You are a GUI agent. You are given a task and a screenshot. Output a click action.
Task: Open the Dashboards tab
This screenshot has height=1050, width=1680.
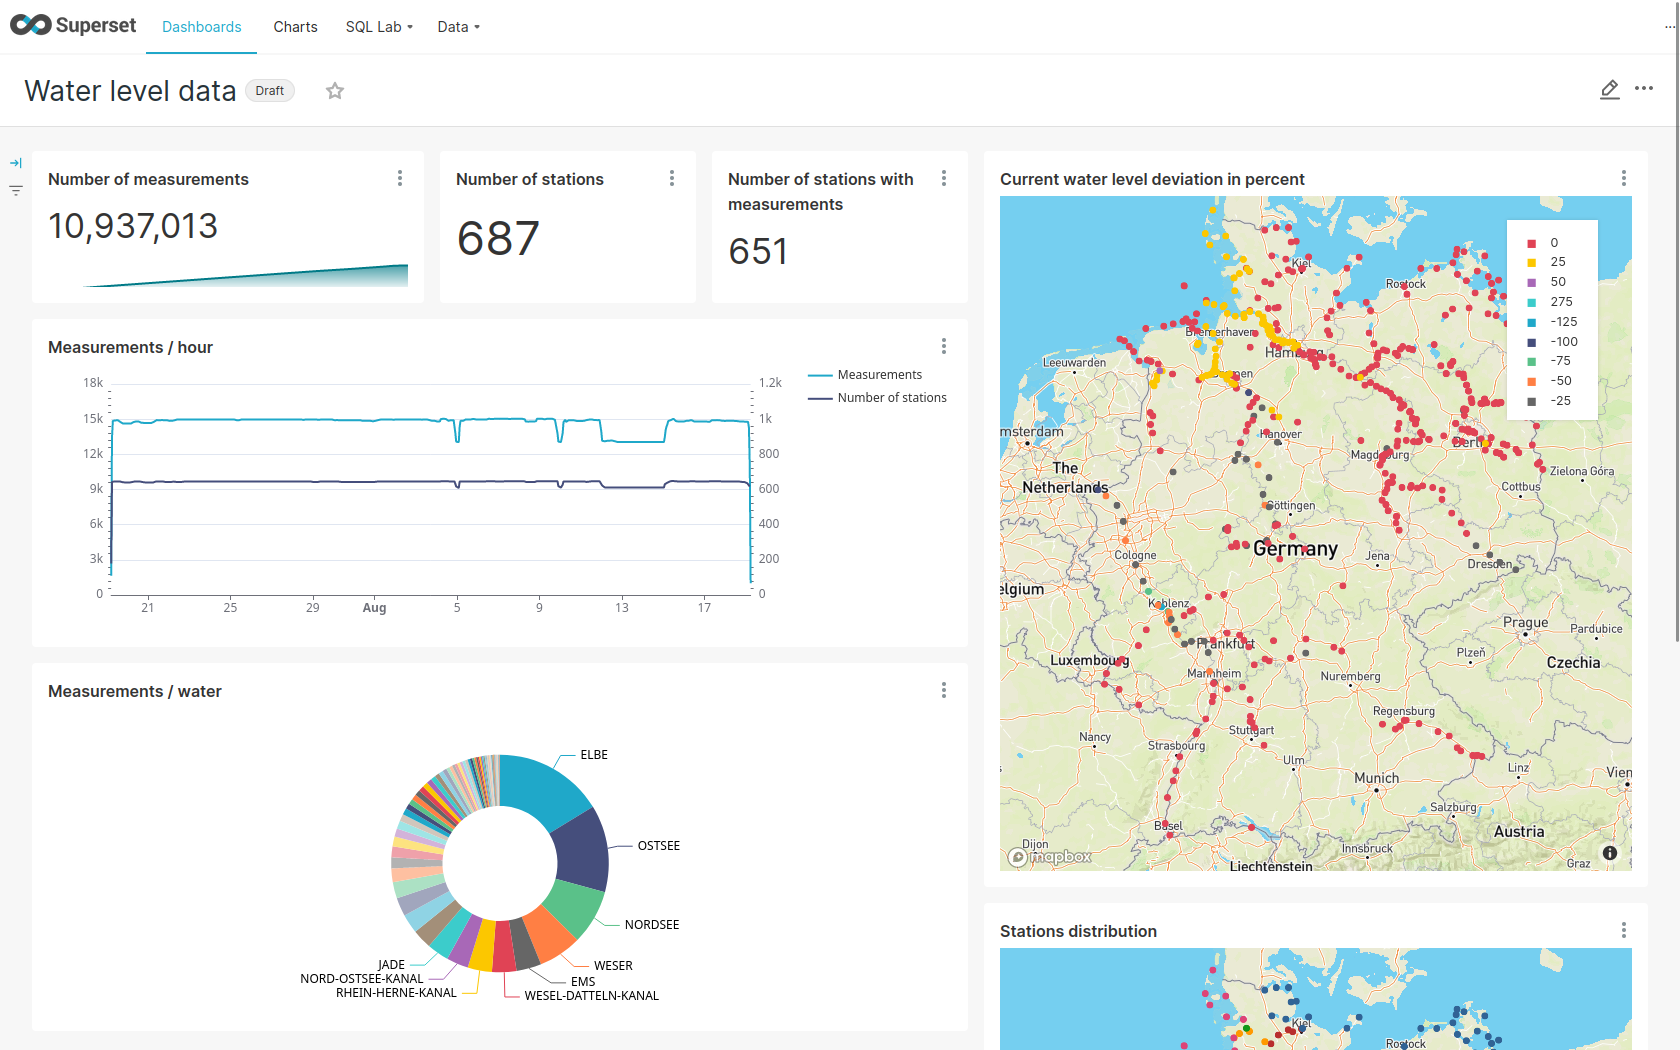(x=201, y=27)
